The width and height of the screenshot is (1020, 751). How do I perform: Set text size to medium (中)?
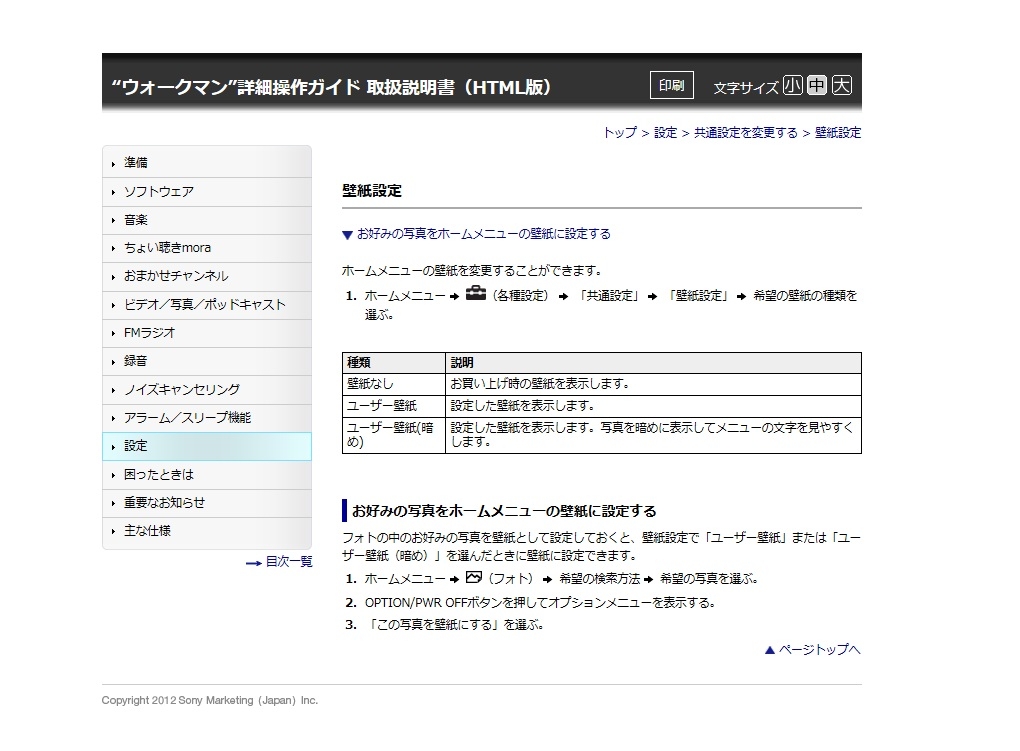pyautogui.click(x=817, y=86)
